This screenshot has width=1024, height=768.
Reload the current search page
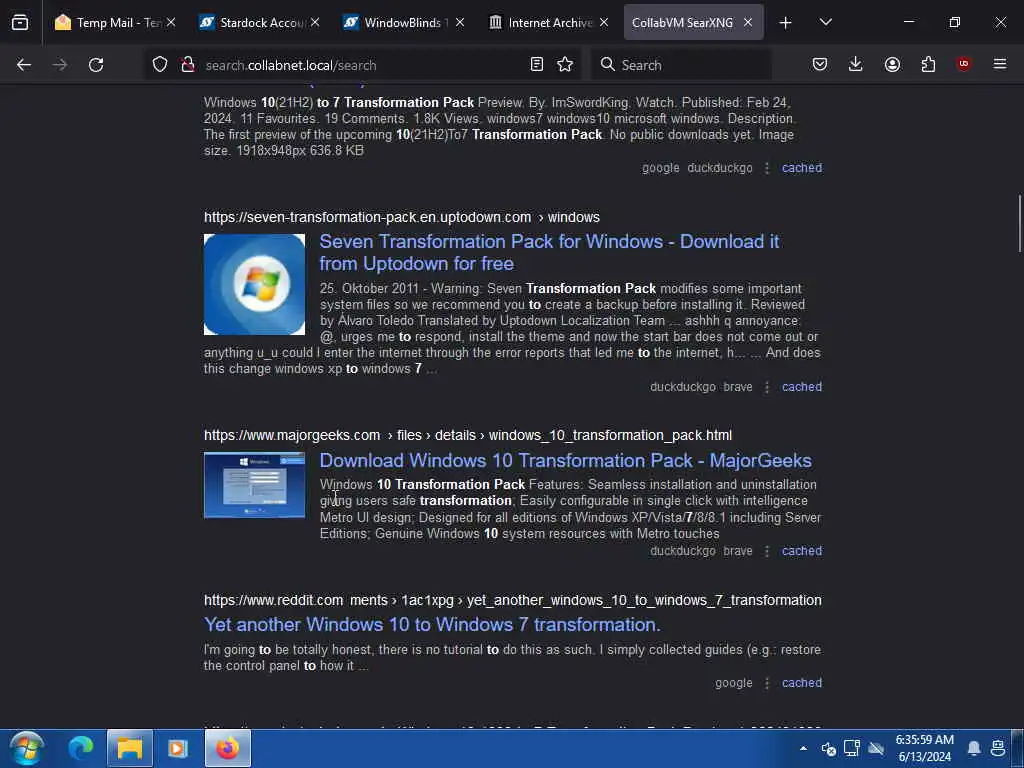[96, 65]
